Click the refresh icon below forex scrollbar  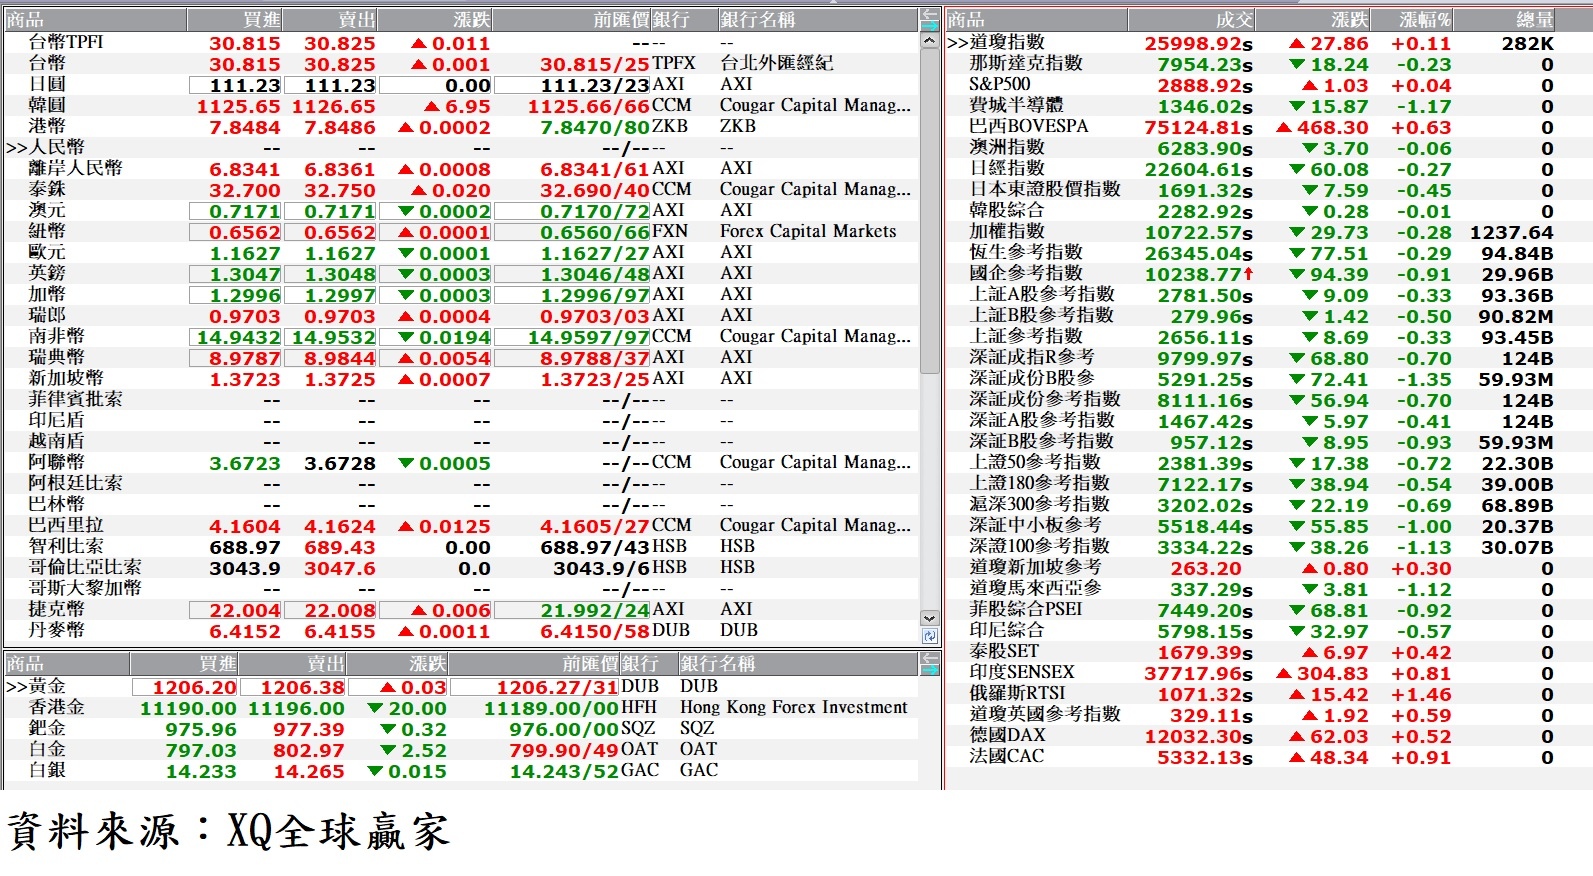[x=929, y=636]
